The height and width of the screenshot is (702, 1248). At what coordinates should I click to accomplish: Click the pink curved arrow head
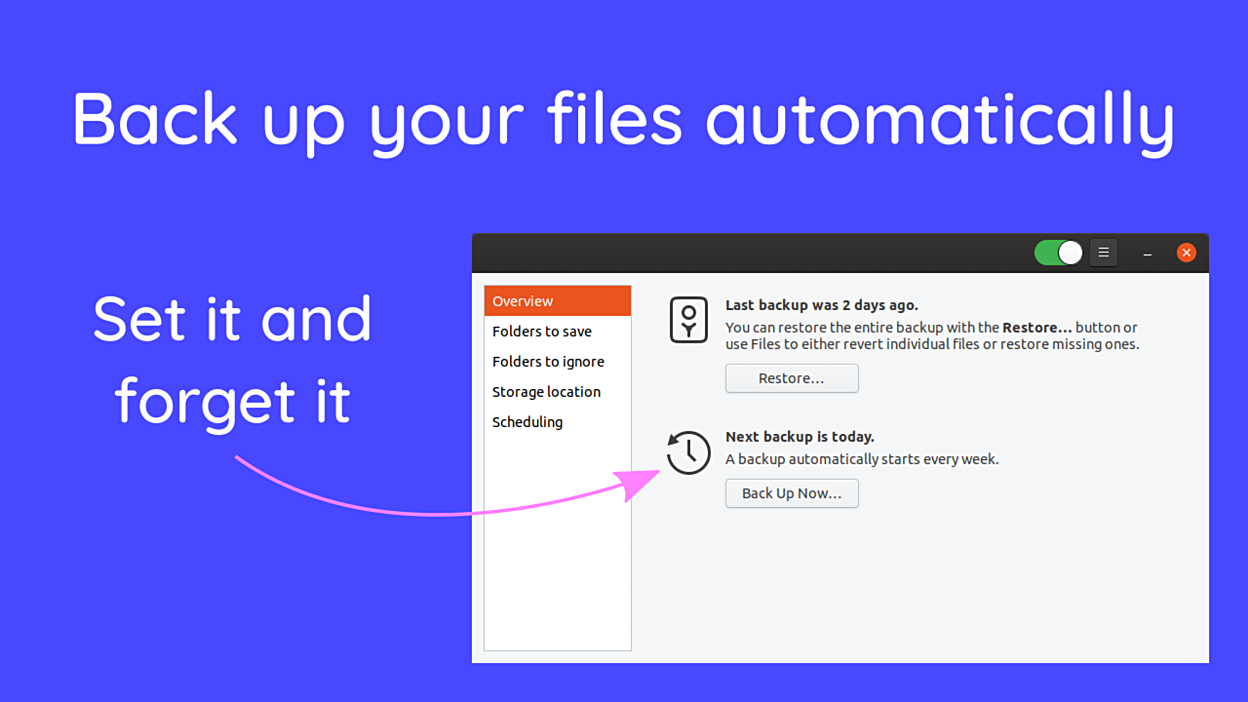640,483
